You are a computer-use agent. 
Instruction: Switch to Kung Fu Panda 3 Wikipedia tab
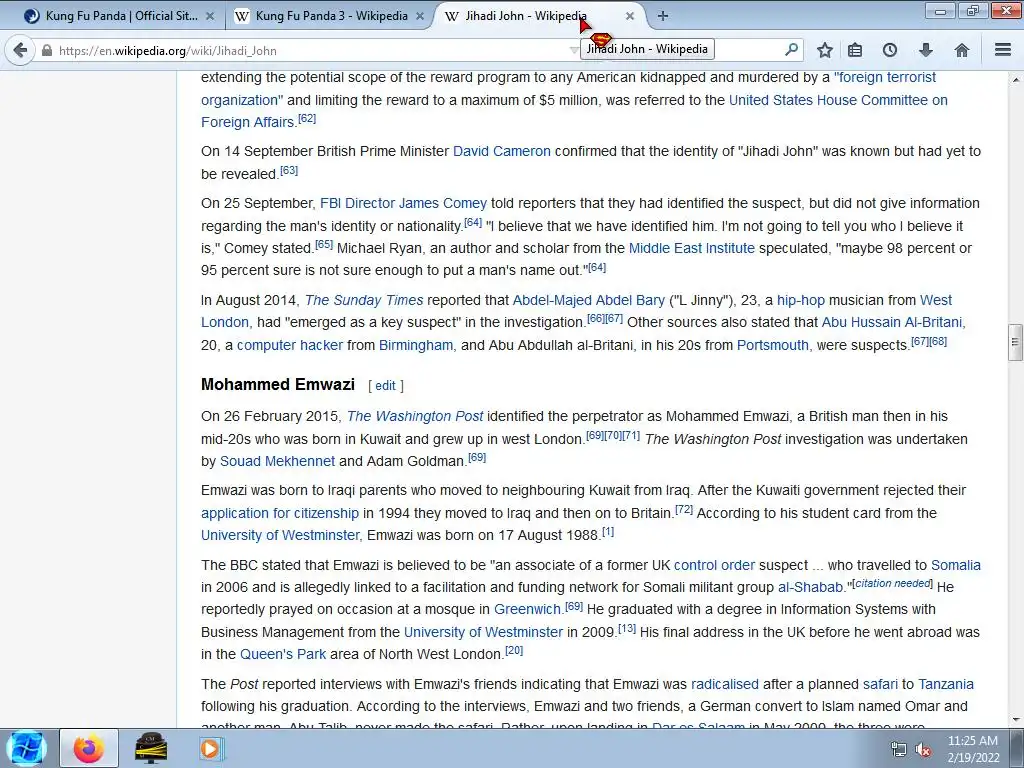(x=330, y=16)
